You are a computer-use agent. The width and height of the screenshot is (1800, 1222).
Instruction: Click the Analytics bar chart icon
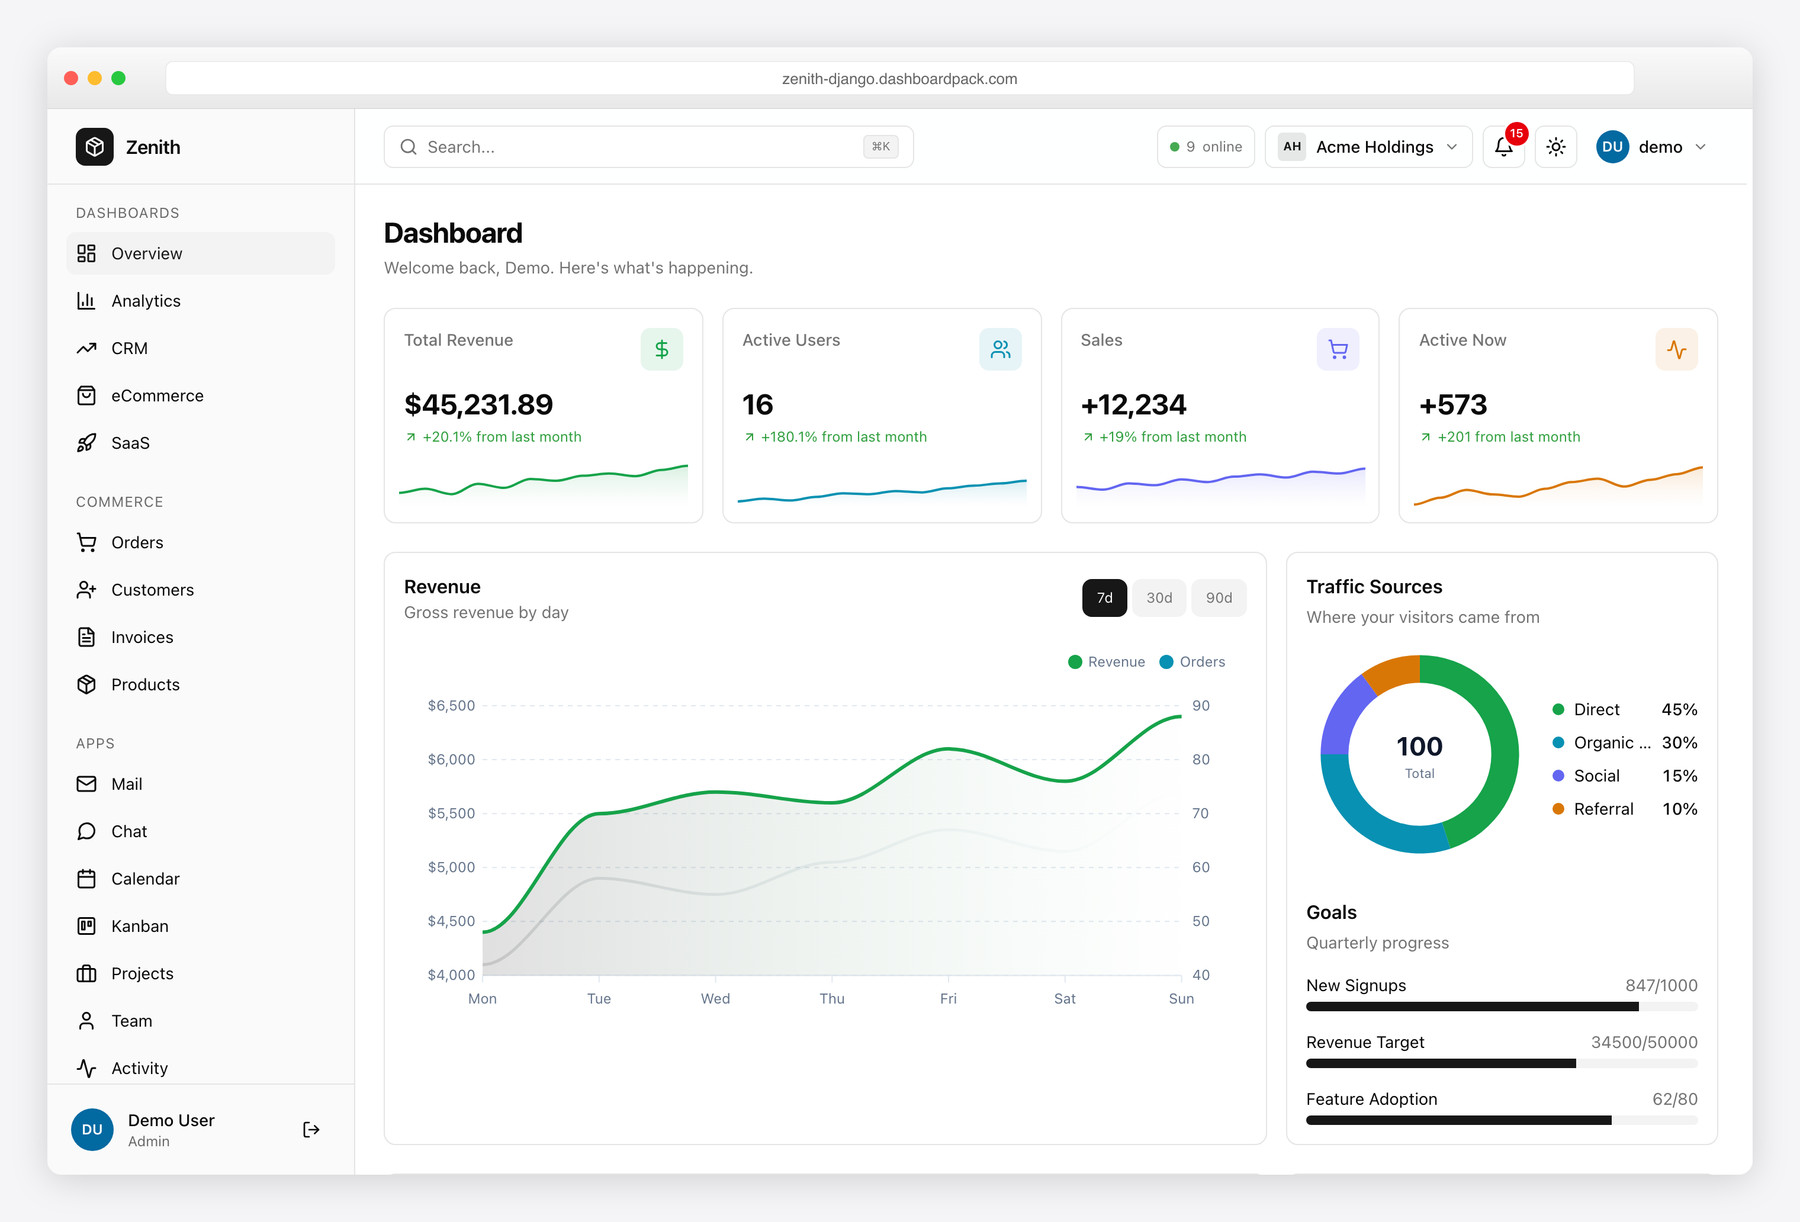pos(87,301)
